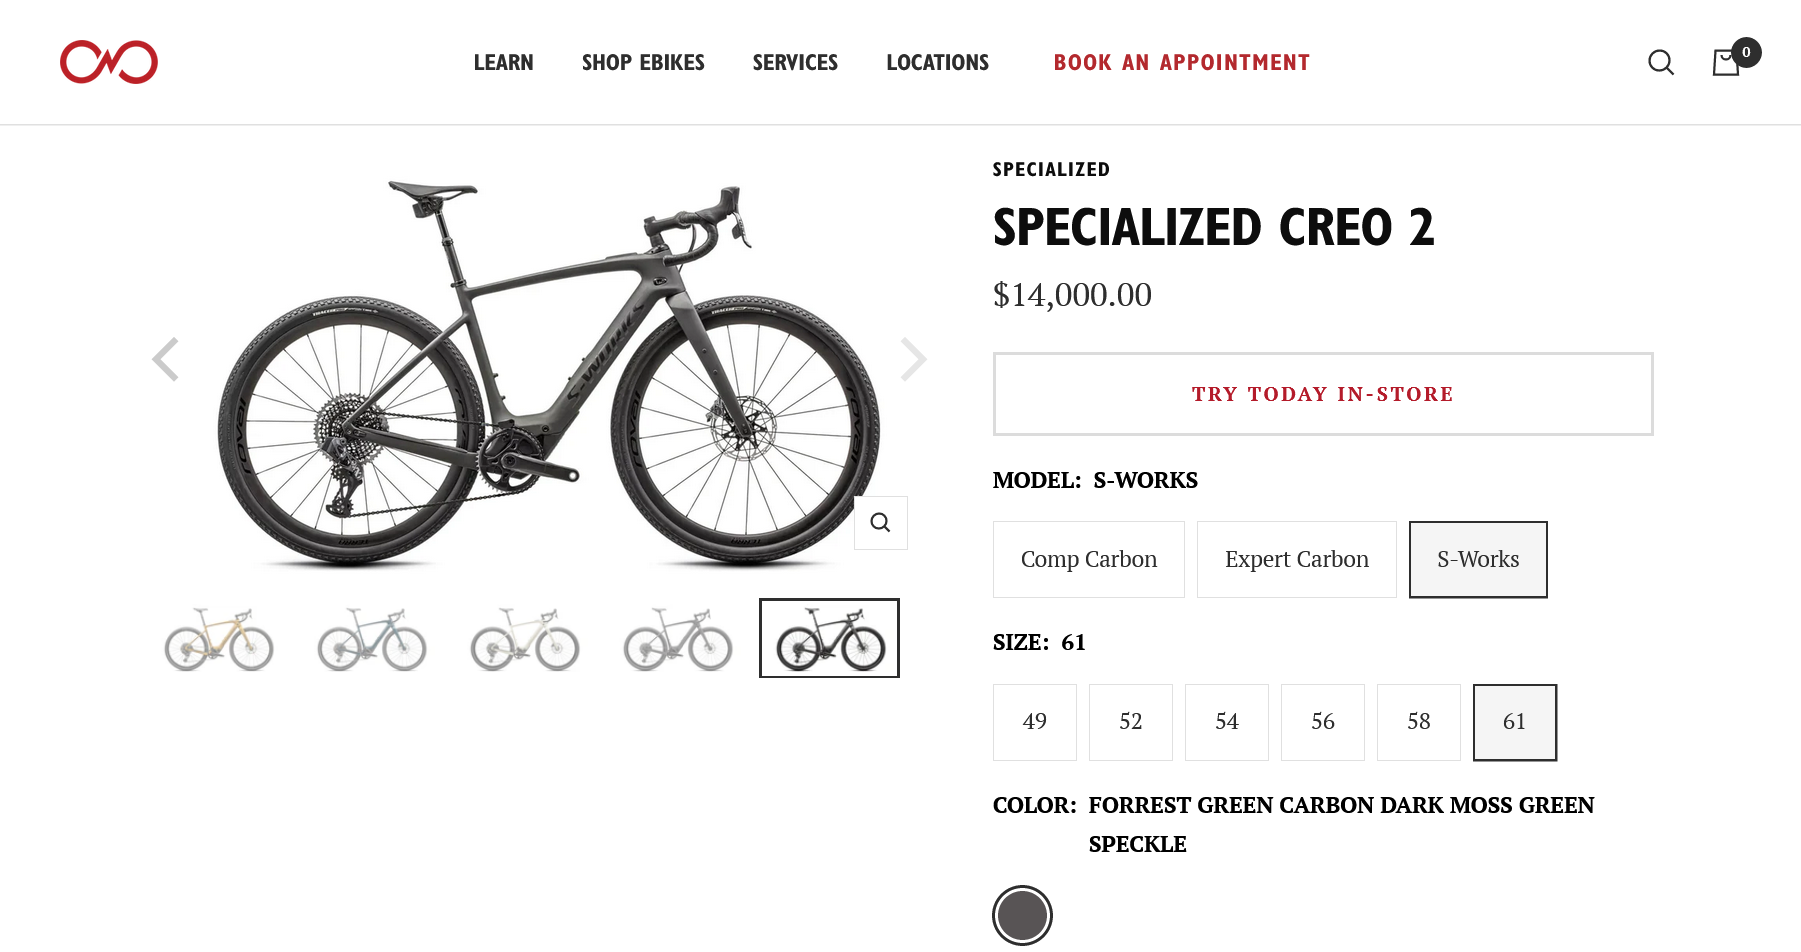Pick frame size 49
Viewport: 1801px width, 952px height.
[1034, 721]
